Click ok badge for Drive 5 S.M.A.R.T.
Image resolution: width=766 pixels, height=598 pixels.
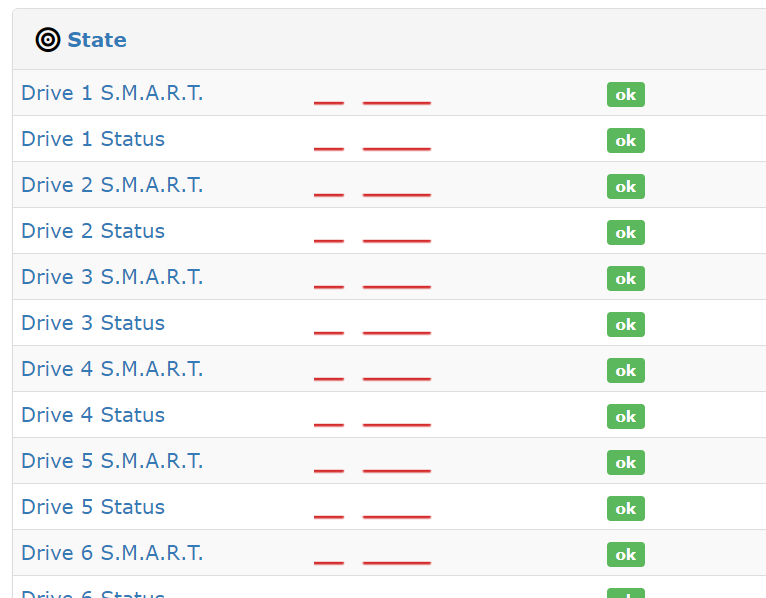(626, 462)
